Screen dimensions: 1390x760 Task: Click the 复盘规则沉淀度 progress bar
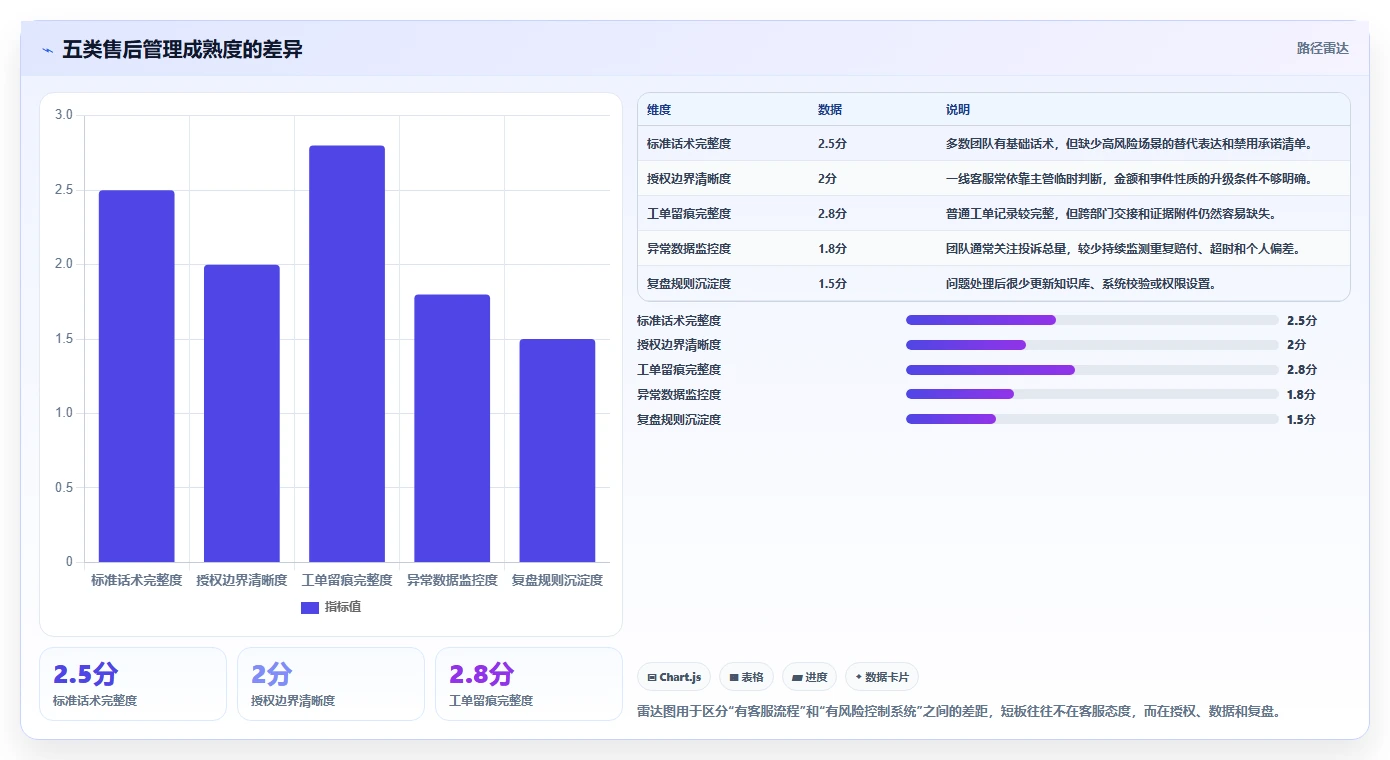1092,419
